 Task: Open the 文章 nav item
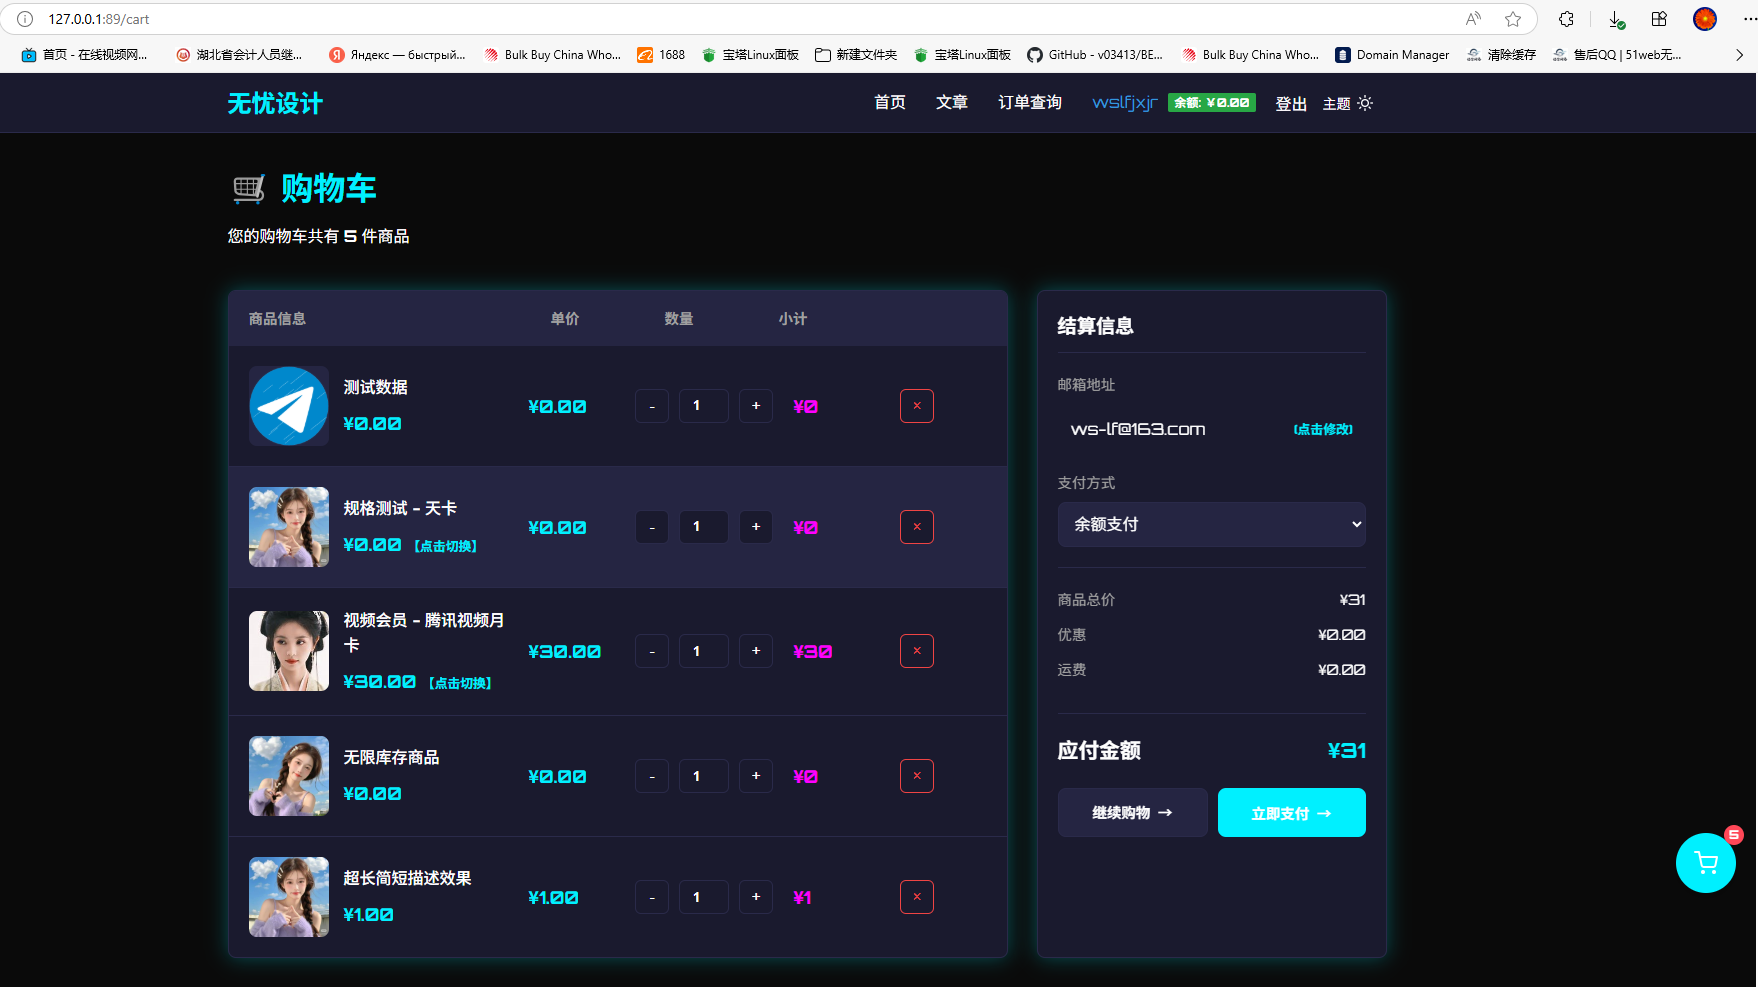[951, 102]
